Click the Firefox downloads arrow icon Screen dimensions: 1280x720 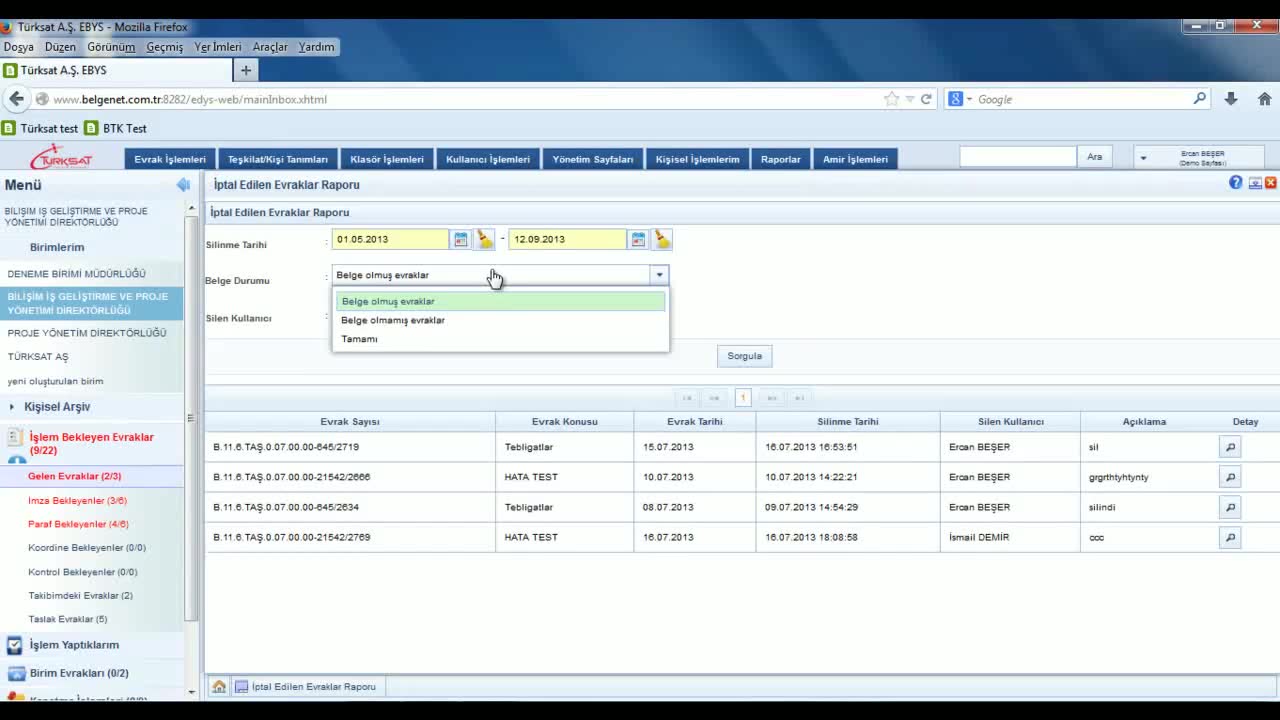click(x=1231, y=99)
